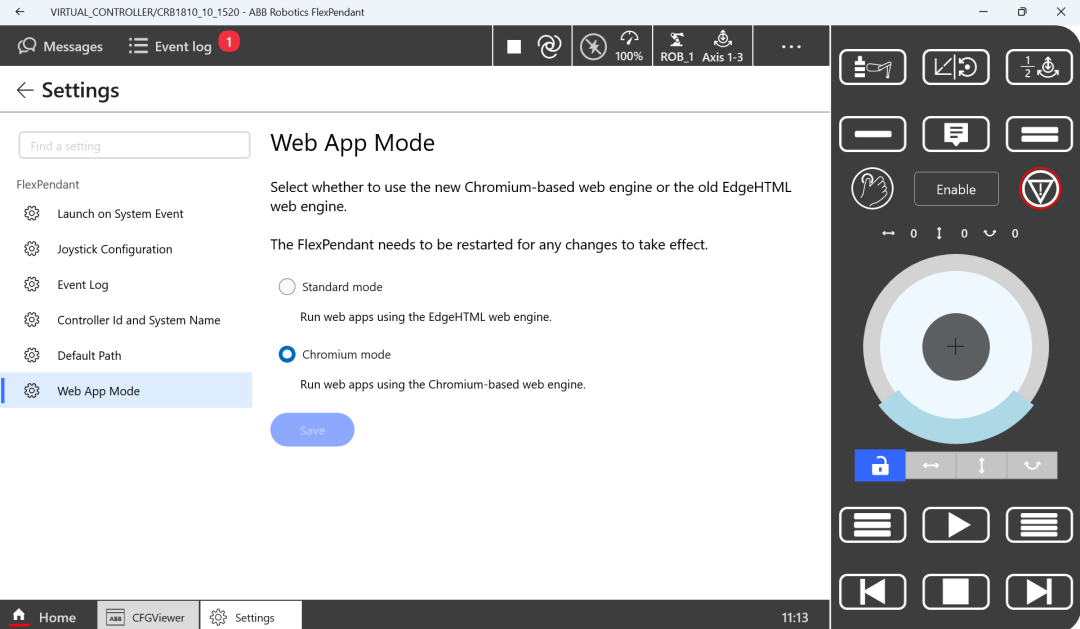1080x629 pixels.
Task: Click four-bar programmable key button
Action: [1039, 525]
